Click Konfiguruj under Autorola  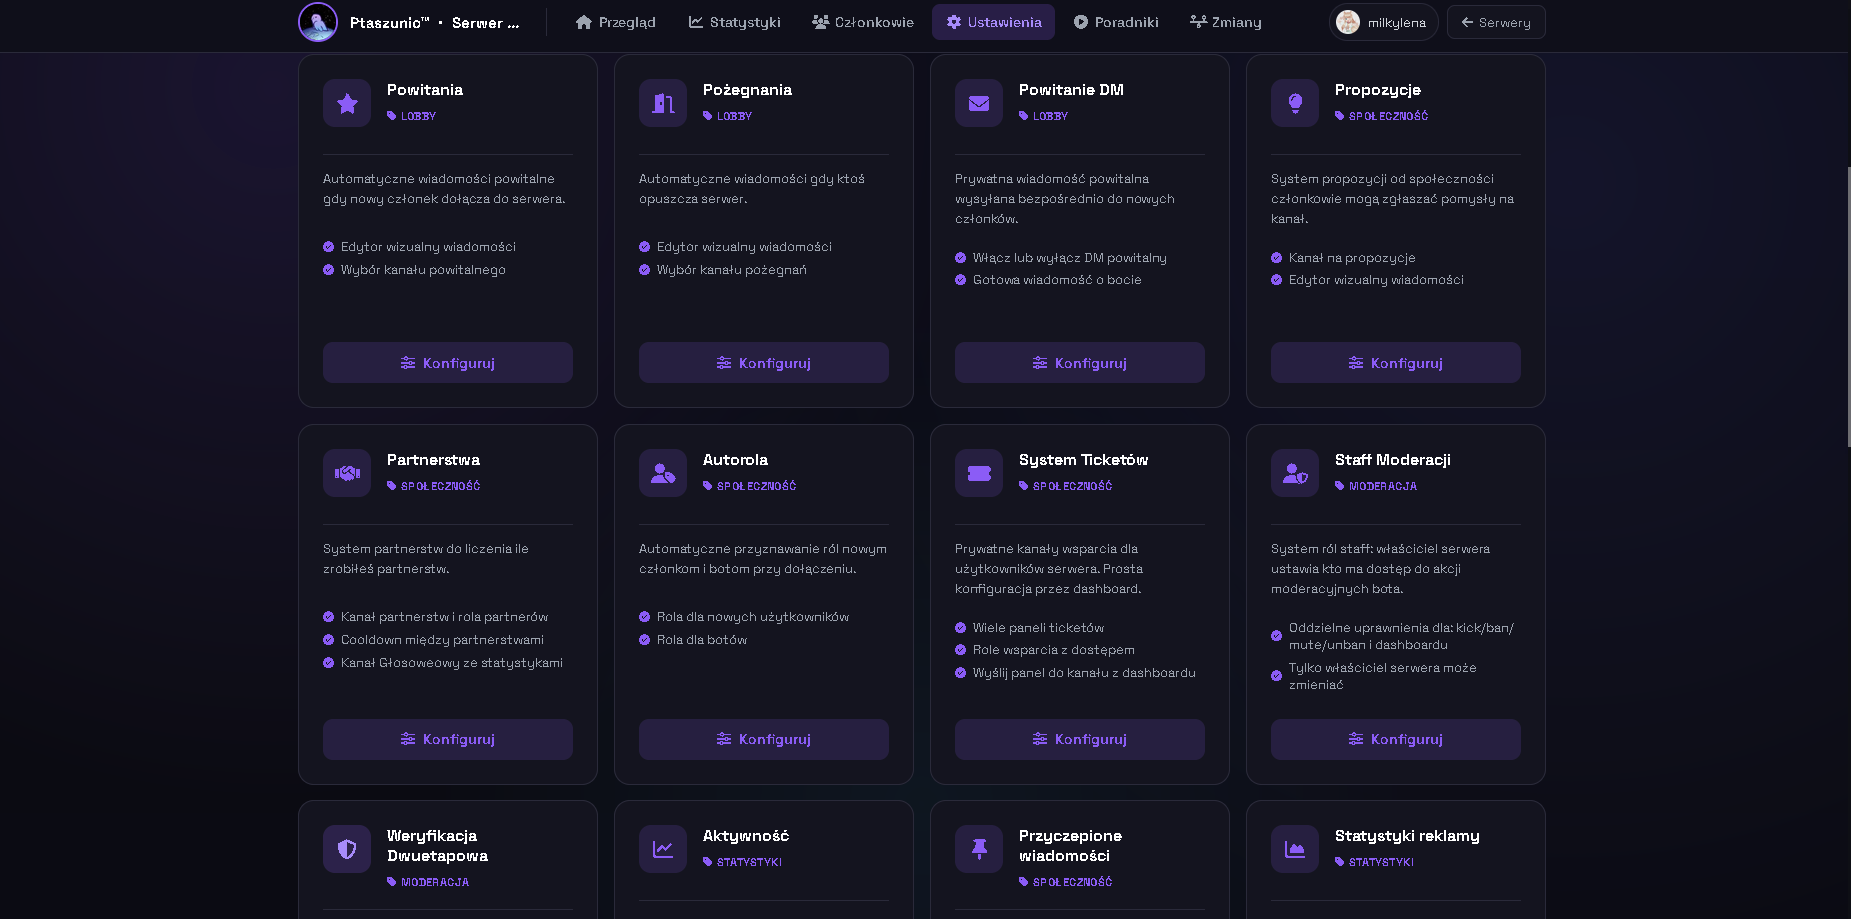coord(763,739)
